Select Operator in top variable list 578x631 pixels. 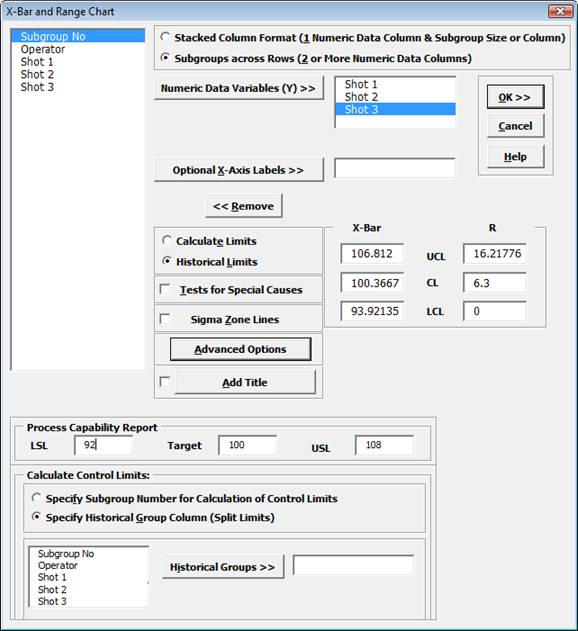(x=78, y=49)
